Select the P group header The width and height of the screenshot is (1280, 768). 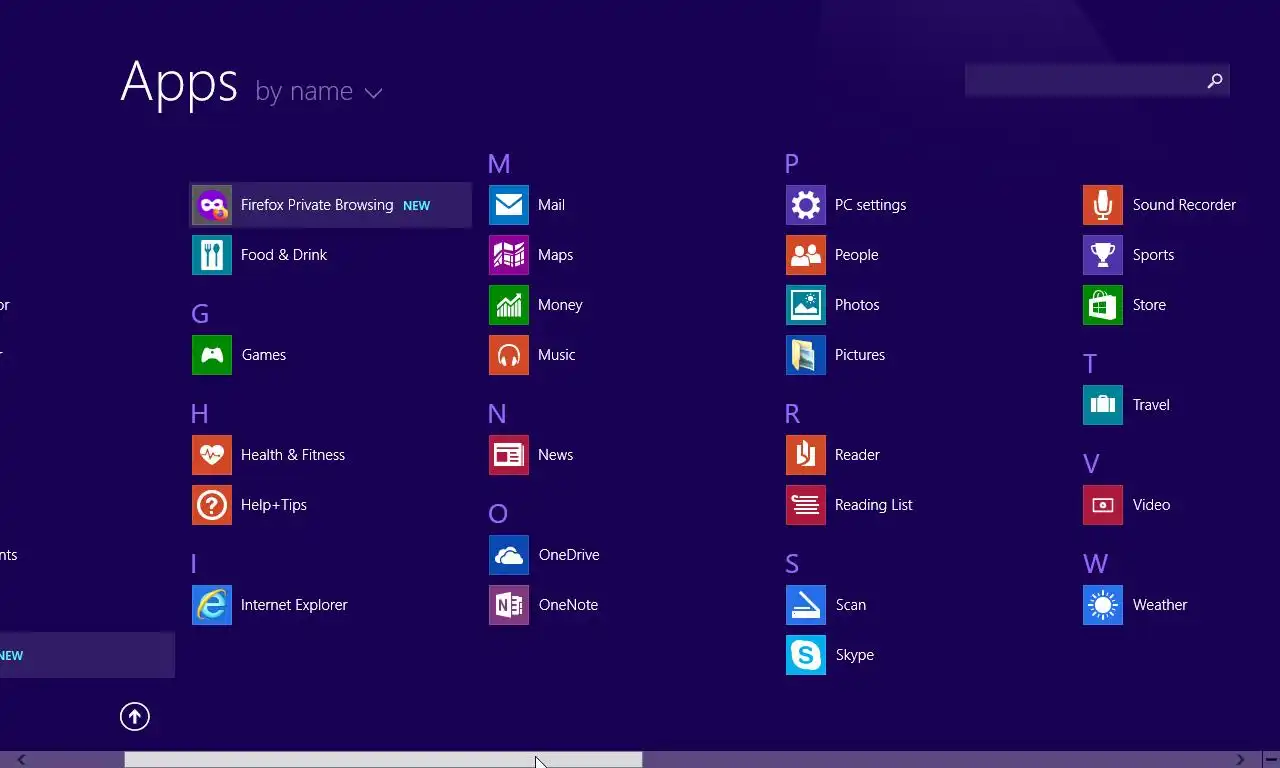792,164
